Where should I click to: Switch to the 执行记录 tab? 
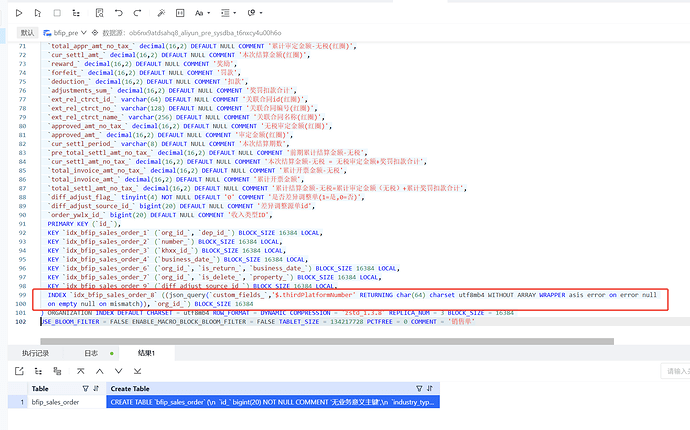[x=36, y=353]
